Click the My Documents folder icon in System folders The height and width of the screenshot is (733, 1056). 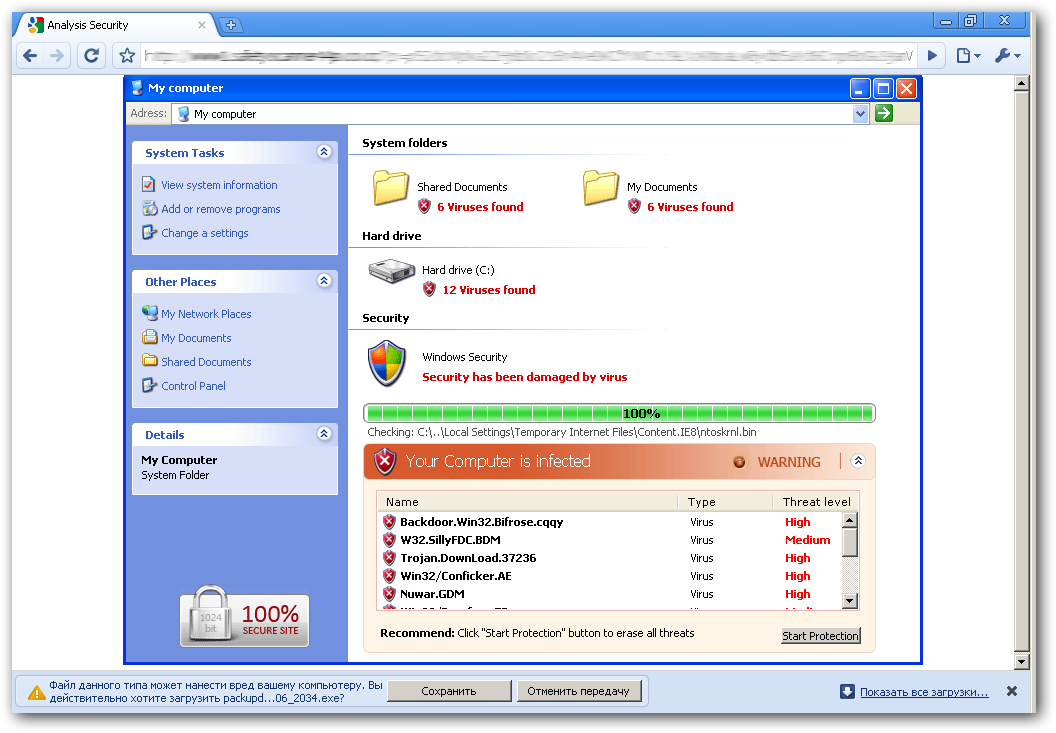point(601,187)
